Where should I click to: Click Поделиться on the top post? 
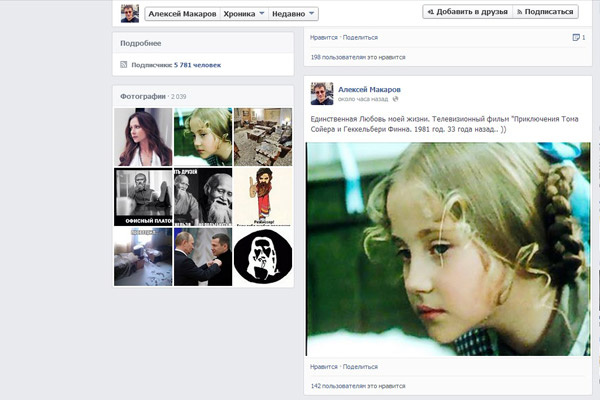click(360, 38)
